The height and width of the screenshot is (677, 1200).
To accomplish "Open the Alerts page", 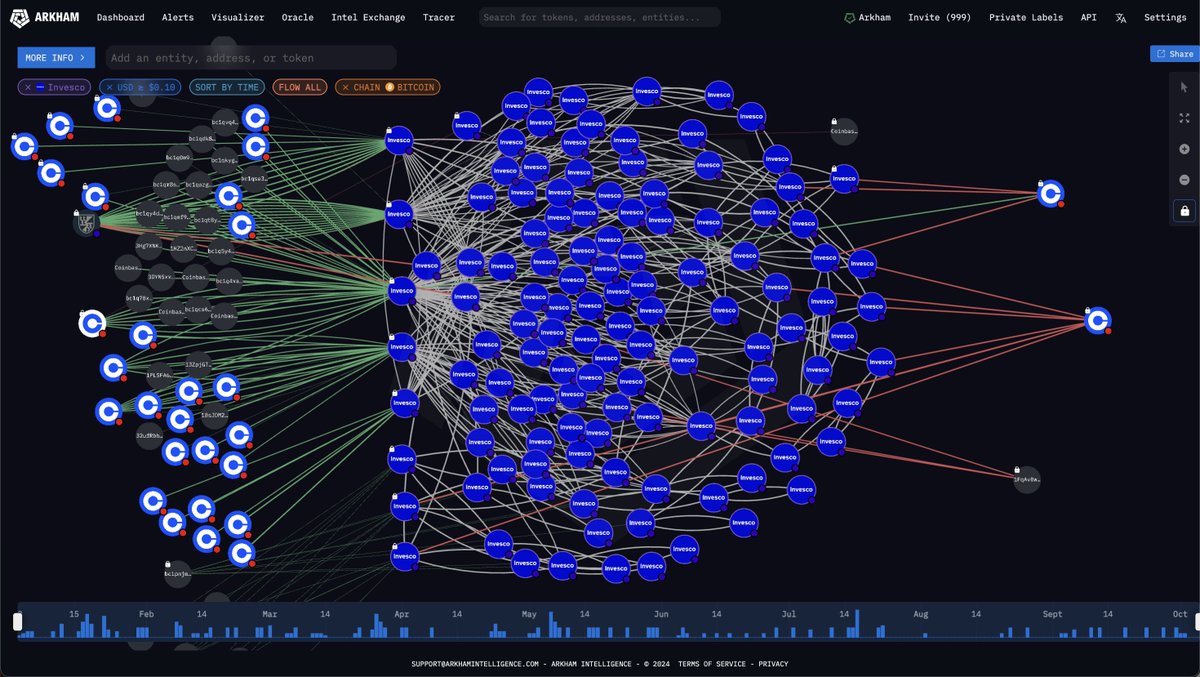I will 178,17.
